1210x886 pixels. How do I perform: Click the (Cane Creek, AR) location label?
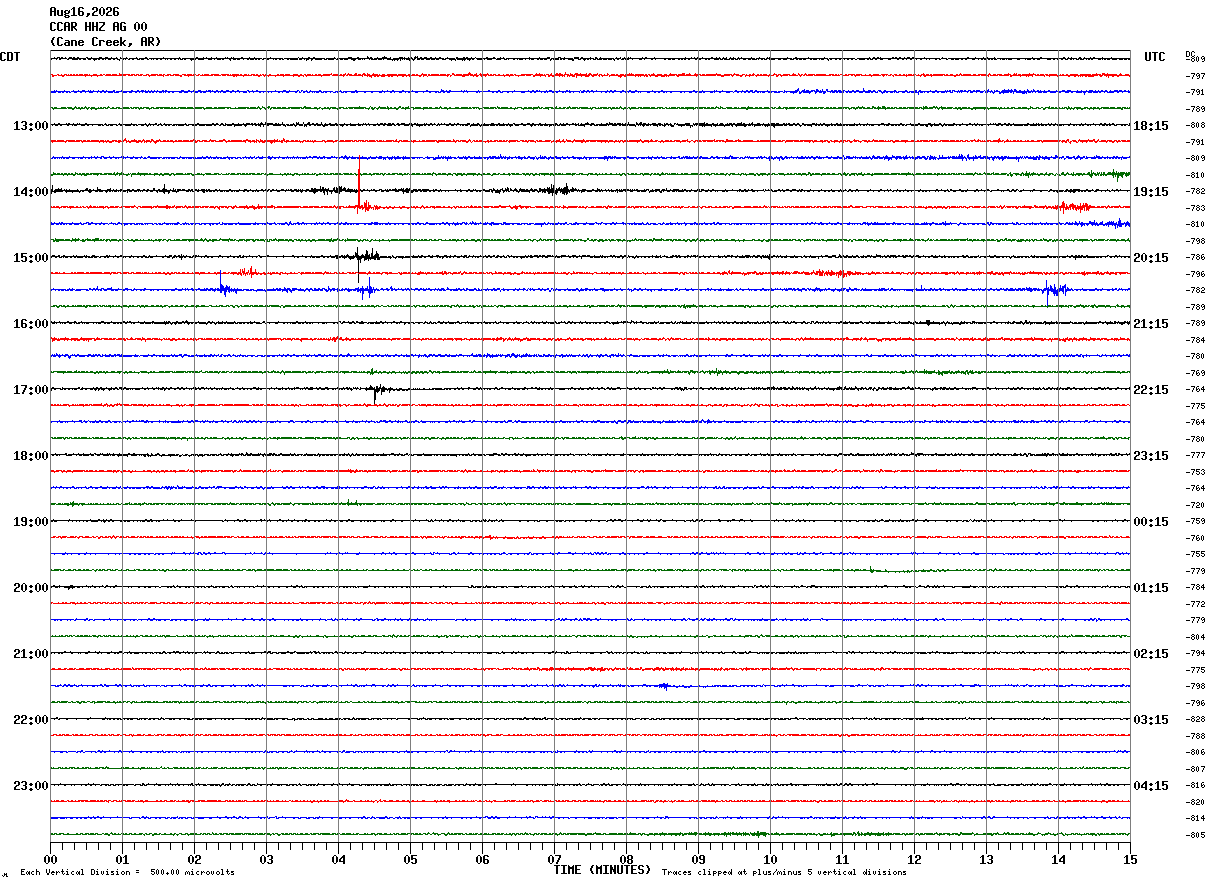pos(105,42)
